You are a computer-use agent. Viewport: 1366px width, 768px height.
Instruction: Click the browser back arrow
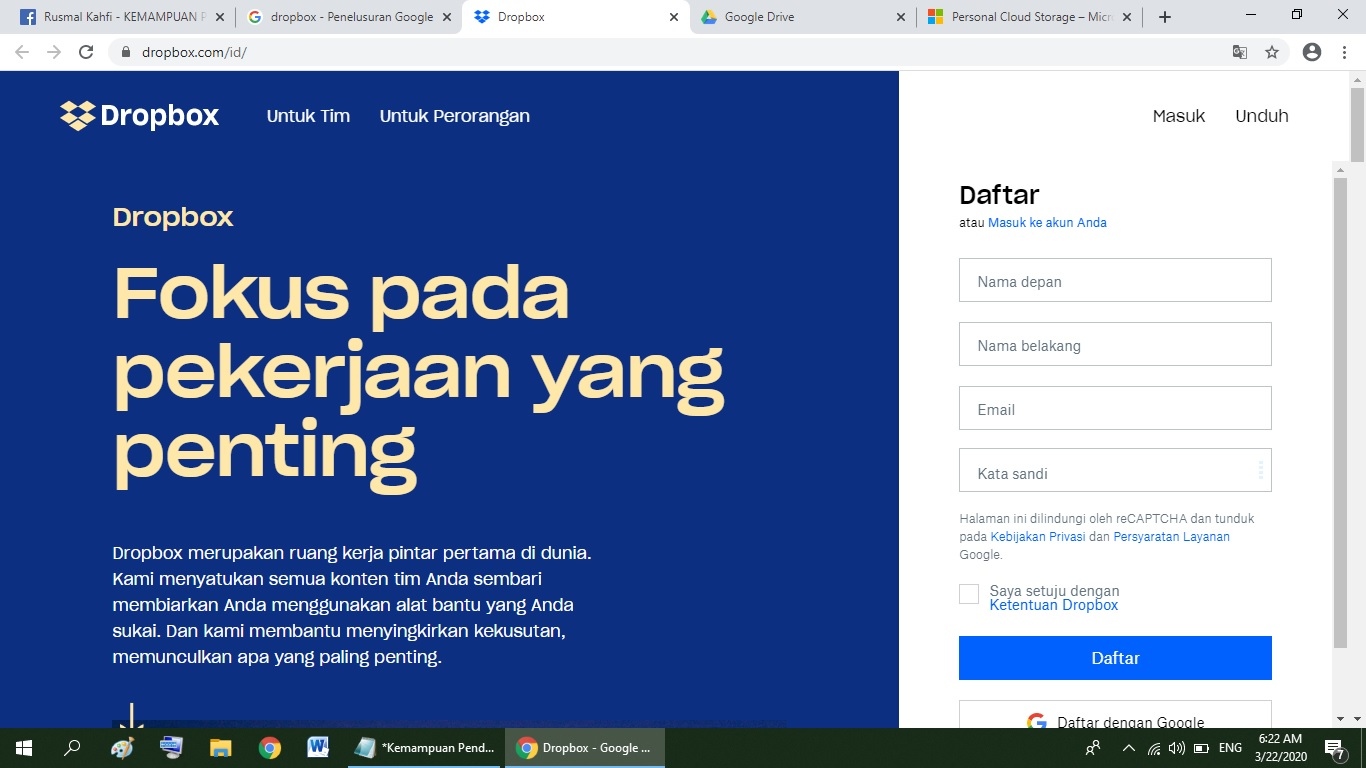point(22,52)
